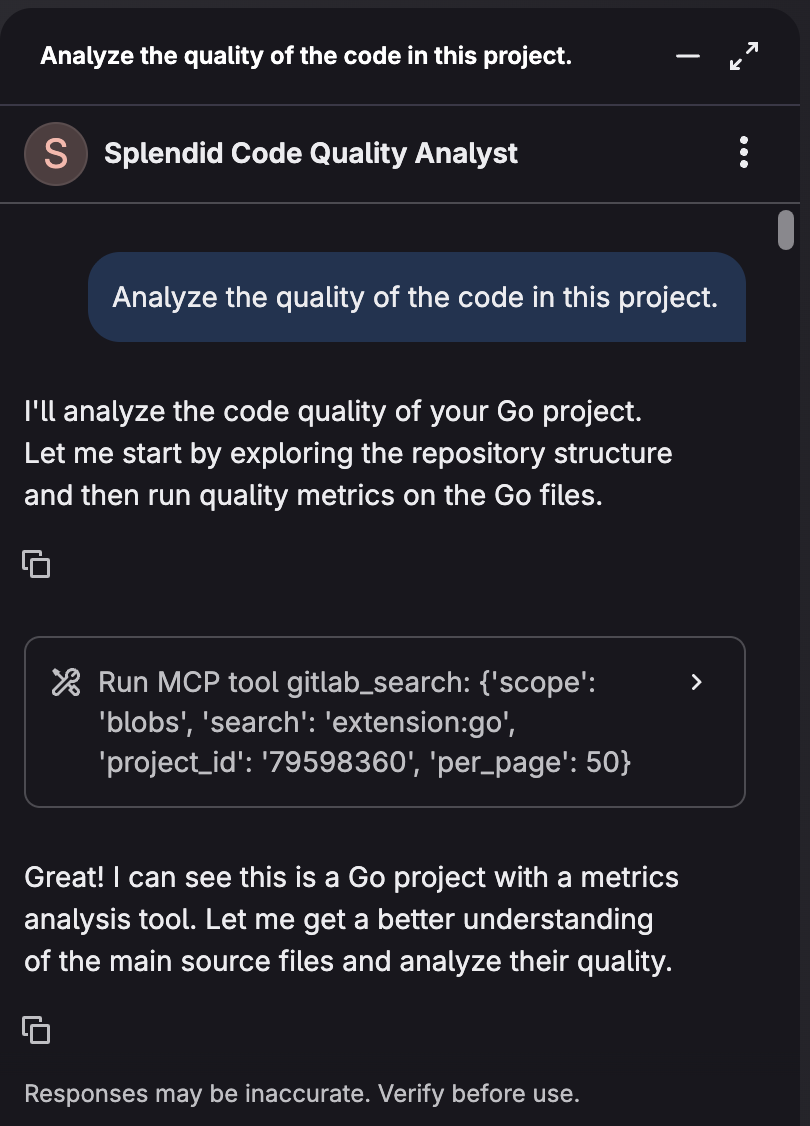Click the blue user message bubble
Viewport: 810px width, 1126px height.
416,297
